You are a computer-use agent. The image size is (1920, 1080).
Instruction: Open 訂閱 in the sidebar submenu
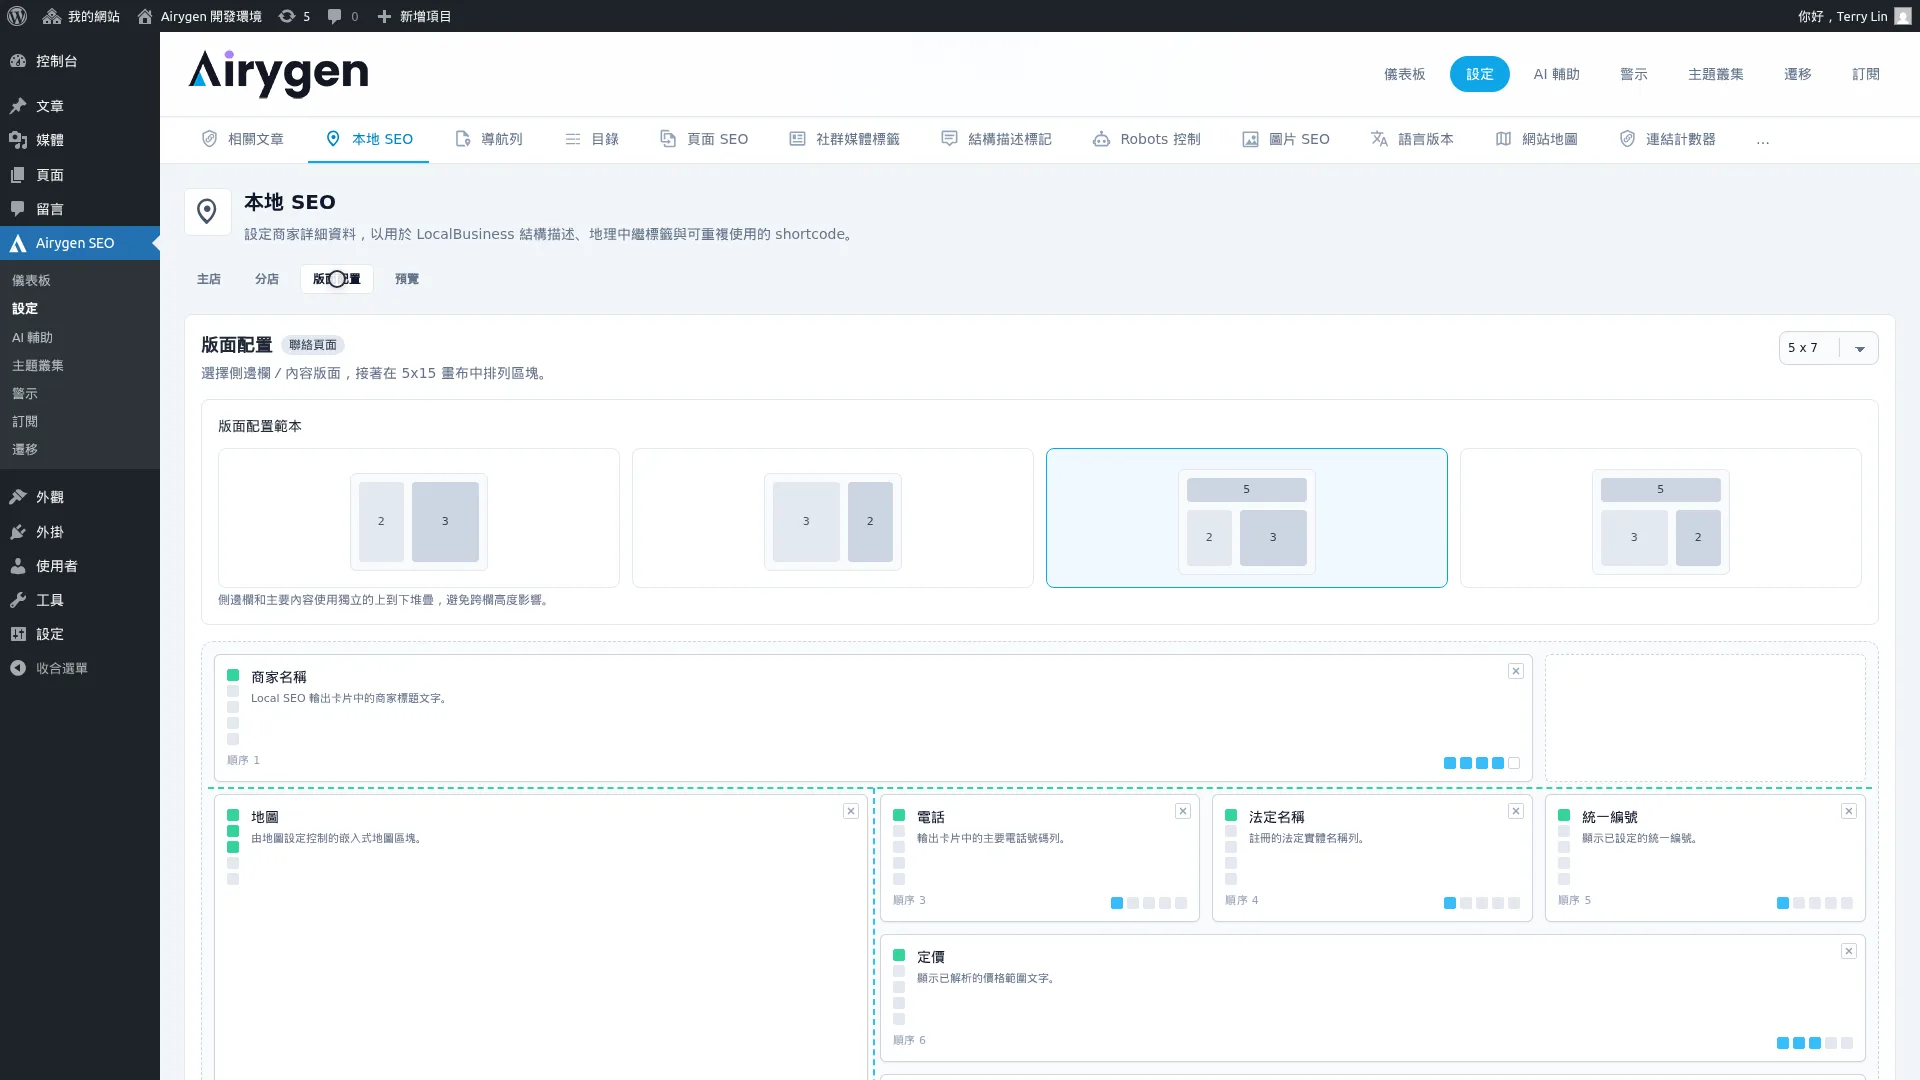point(80,422)
